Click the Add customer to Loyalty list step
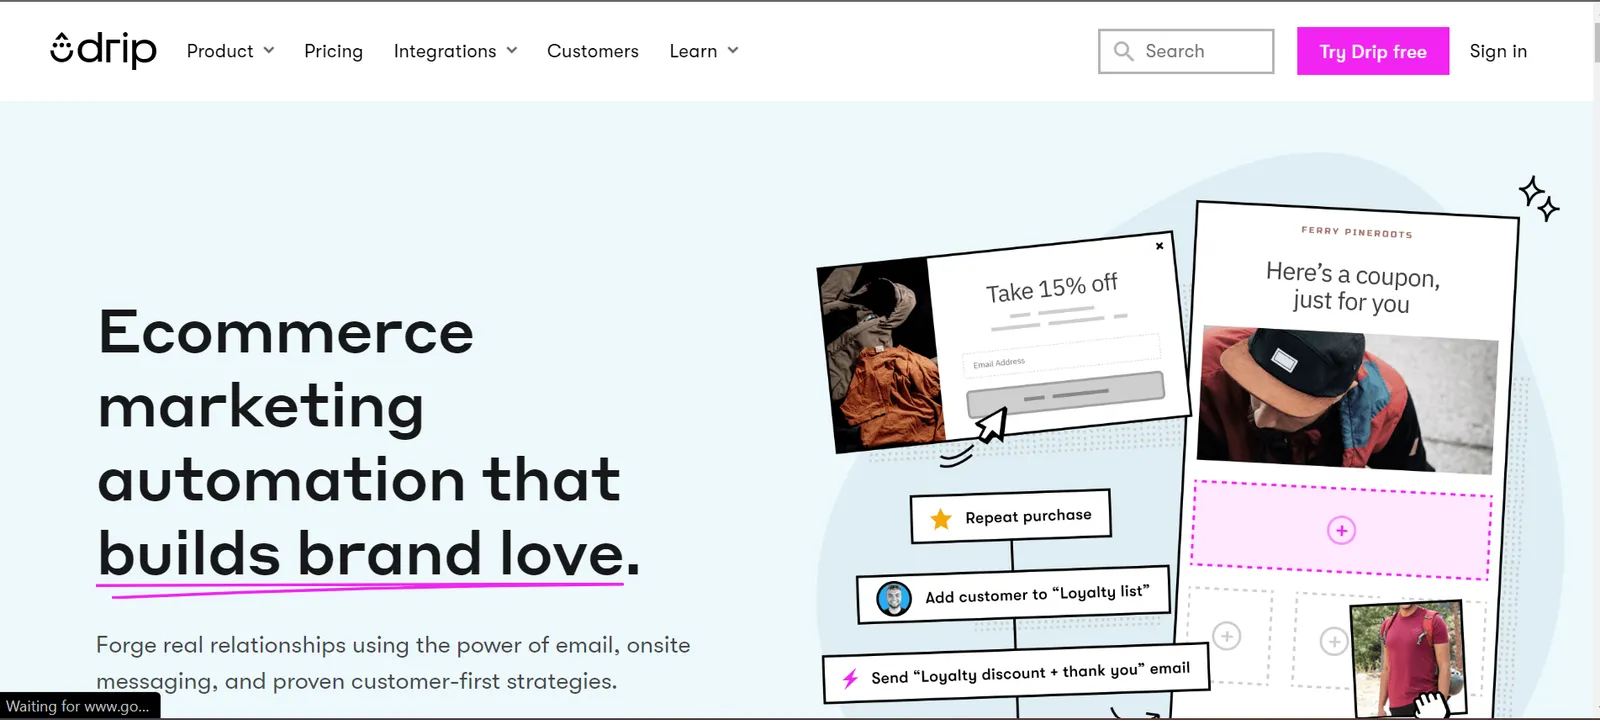Viewport: 1600px width, 720px height. click(x=1013, y=595)
